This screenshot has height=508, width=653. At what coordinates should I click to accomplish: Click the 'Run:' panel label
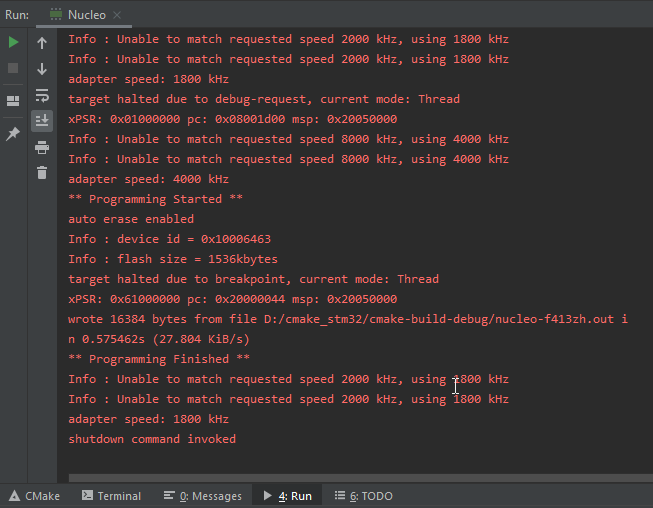click(17, 15)
